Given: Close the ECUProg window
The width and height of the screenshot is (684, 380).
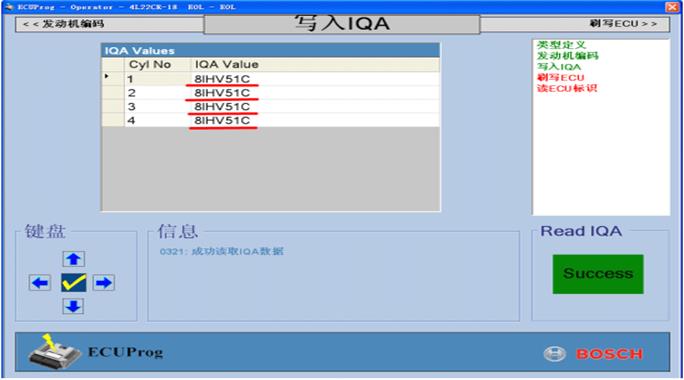Looking at the screenshot, I should click(x=672, y=7).
